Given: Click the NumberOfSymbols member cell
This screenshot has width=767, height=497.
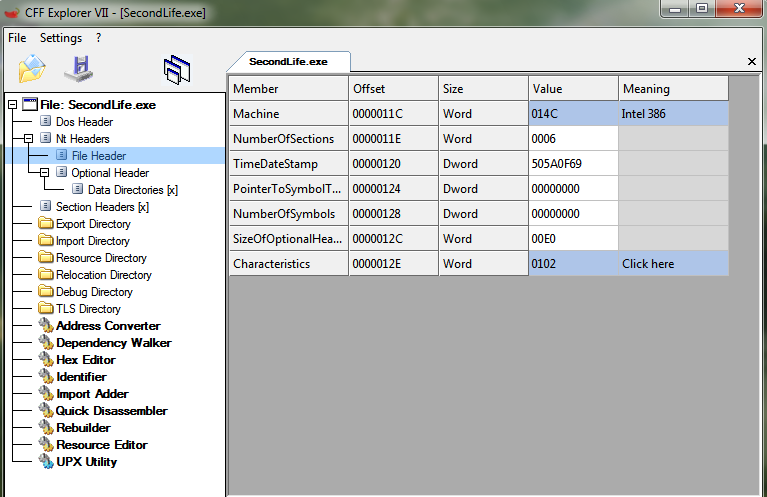Looking at the screenshot, I should pos(289,214).
